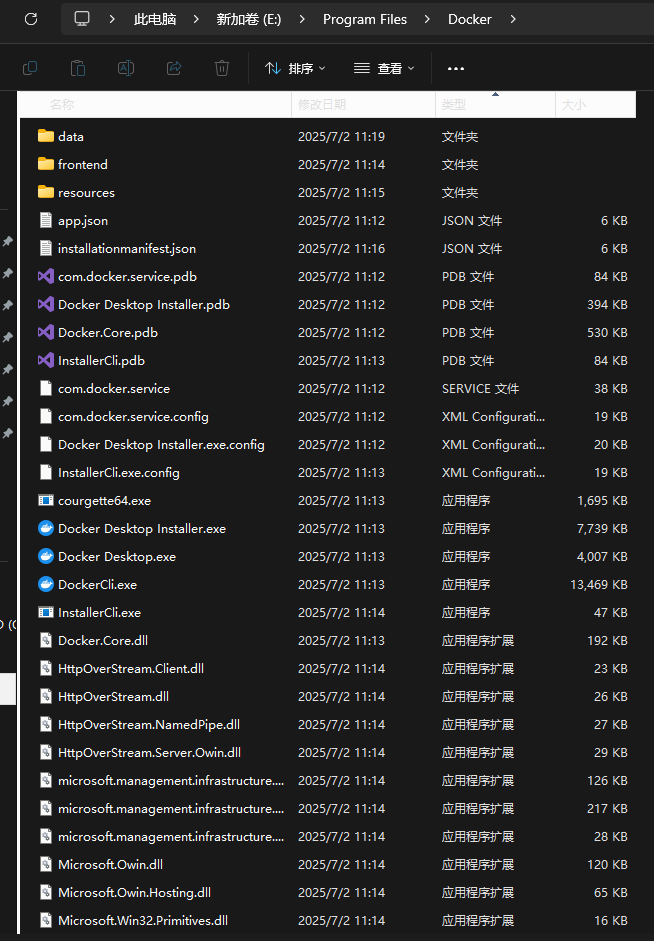Open the See more (…) menu
Screen dimensions: 654x941
pos(456,68)
